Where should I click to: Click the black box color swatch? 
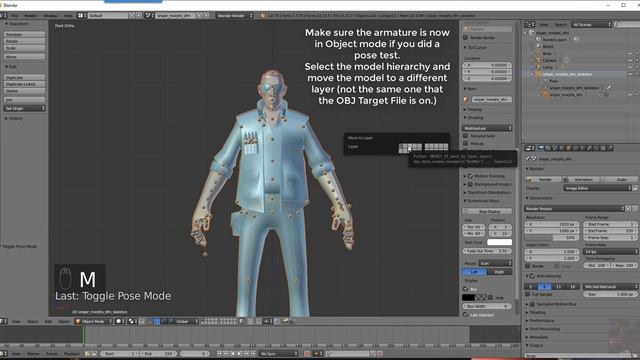click(x=468, y=298)
